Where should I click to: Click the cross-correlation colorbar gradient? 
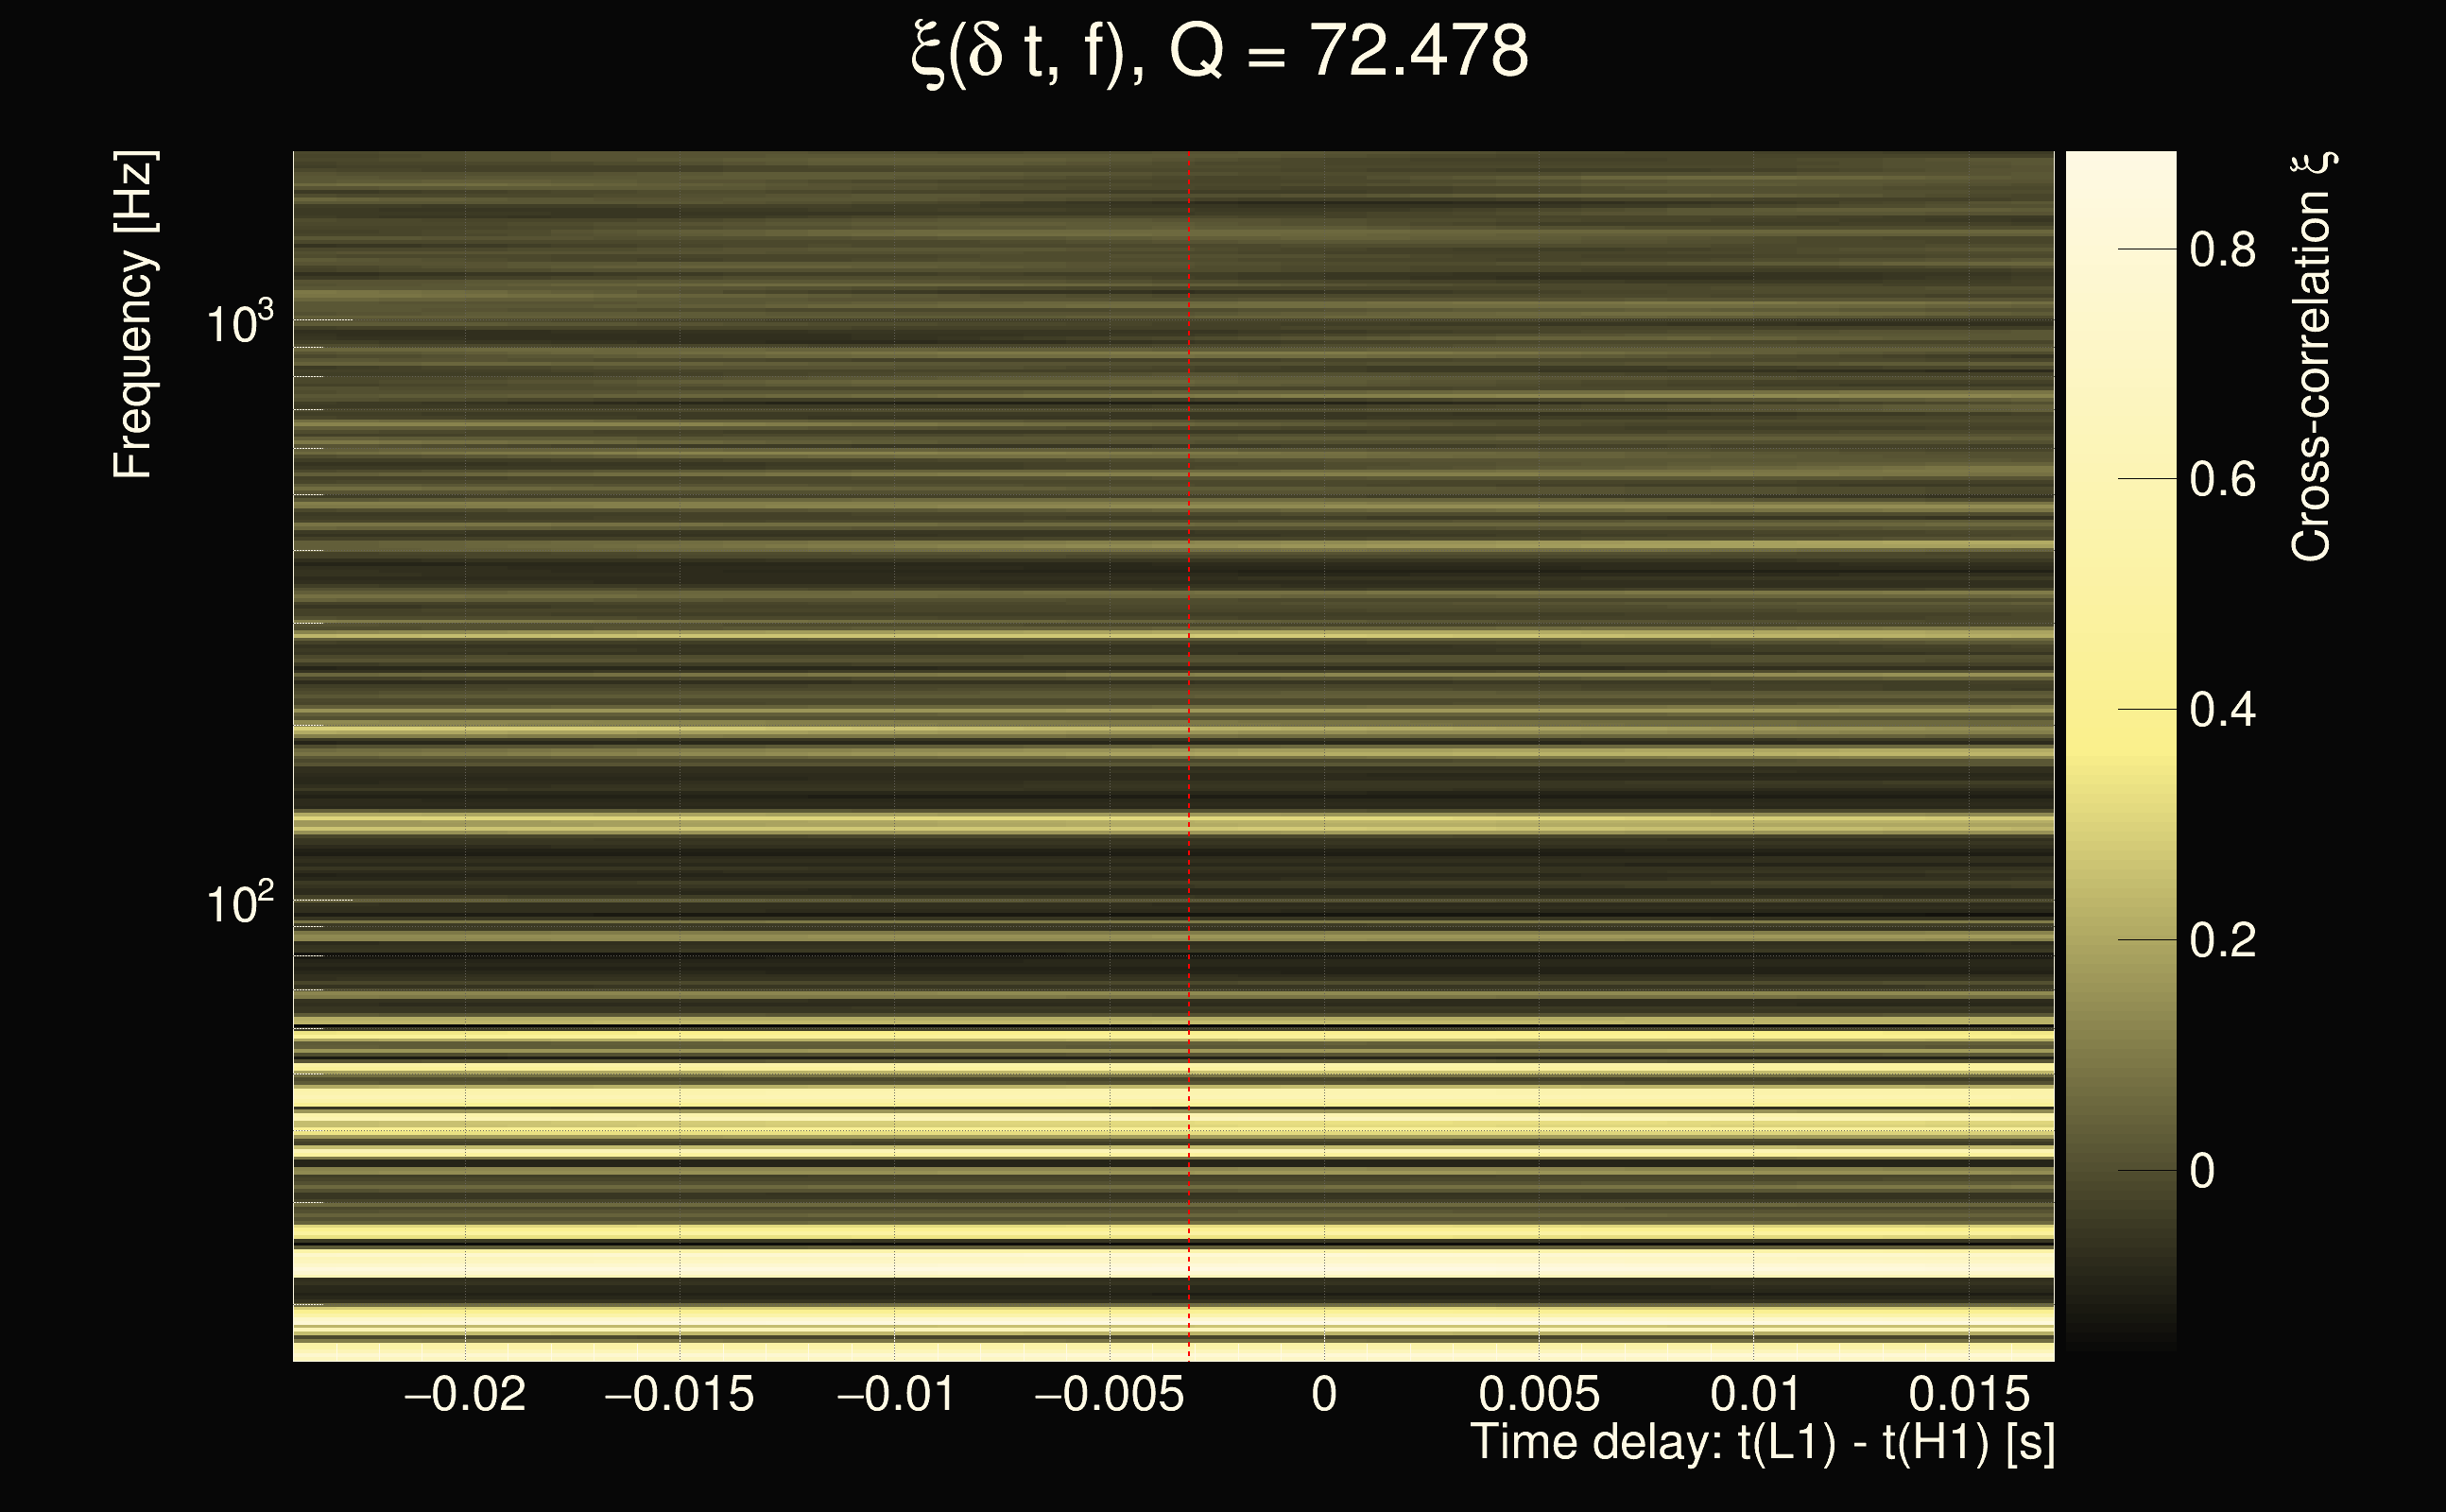click(x=2120, y=750)
